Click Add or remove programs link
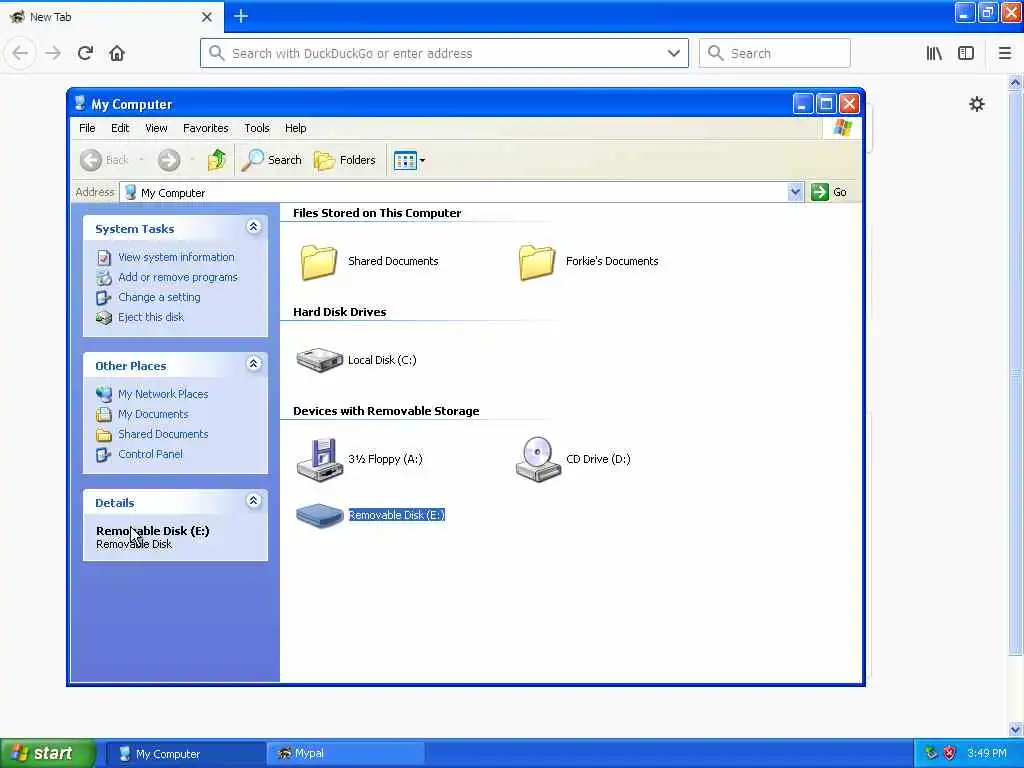Screen dimensions: 1024x768 coord(178,277)
